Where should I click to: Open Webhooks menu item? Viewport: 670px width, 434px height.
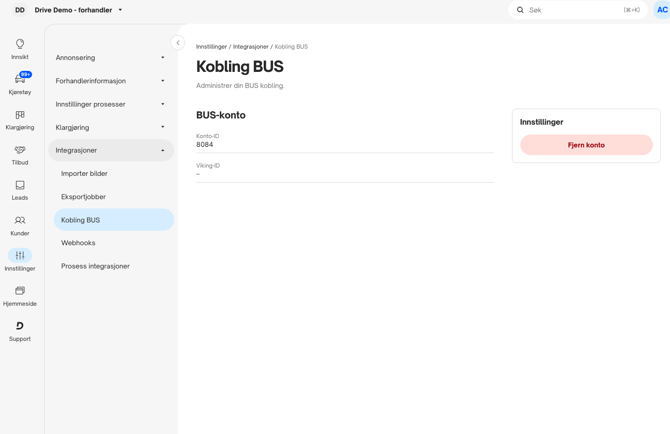113,243
